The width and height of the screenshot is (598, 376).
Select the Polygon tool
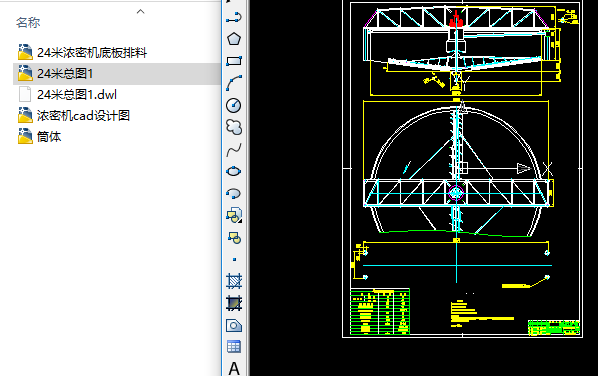pos(234,39)
